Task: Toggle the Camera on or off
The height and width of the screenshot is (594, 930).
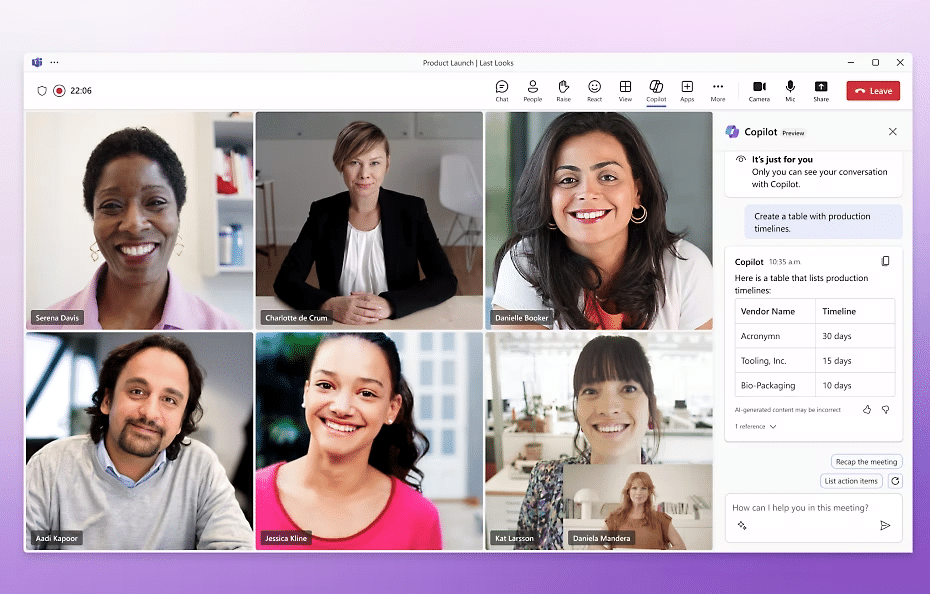Action: click(759, 90)
